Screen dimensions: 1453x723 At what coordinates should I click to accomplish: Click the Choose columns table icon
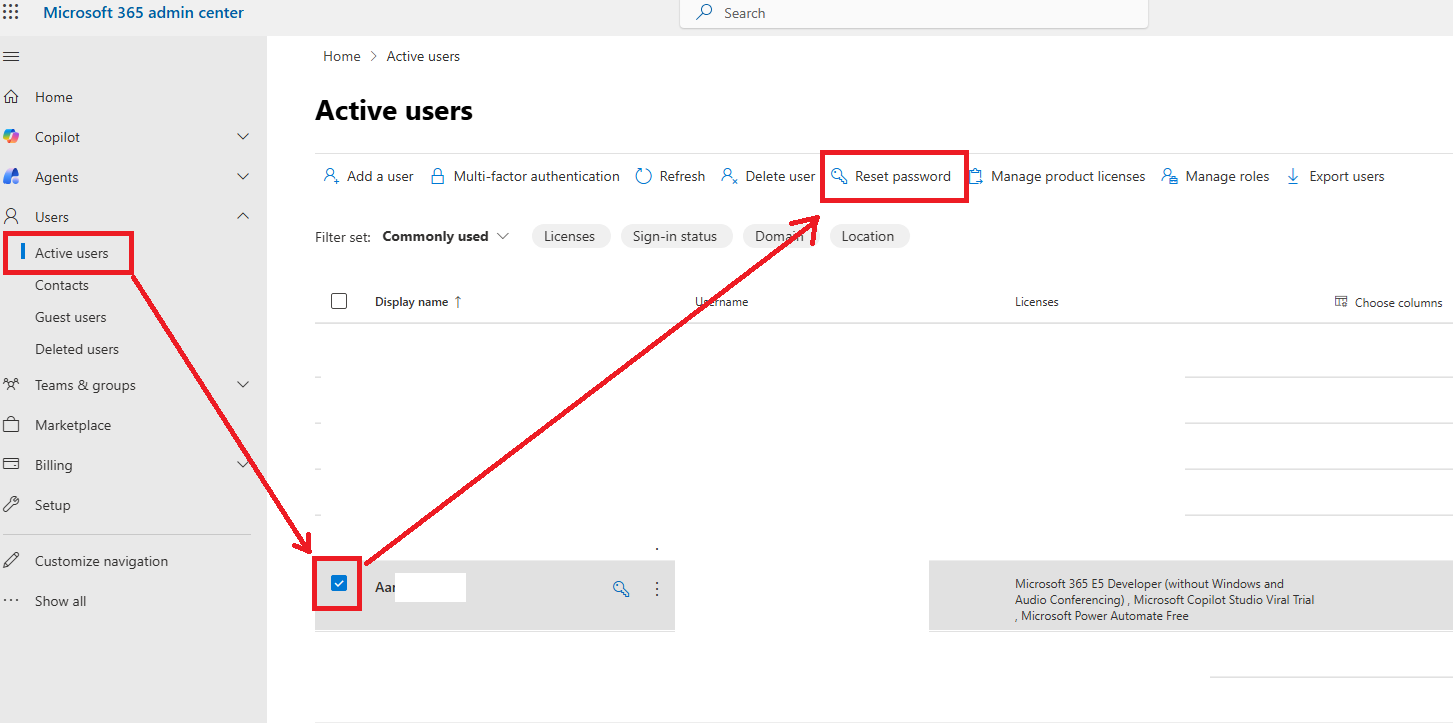tap(1341, 302)
